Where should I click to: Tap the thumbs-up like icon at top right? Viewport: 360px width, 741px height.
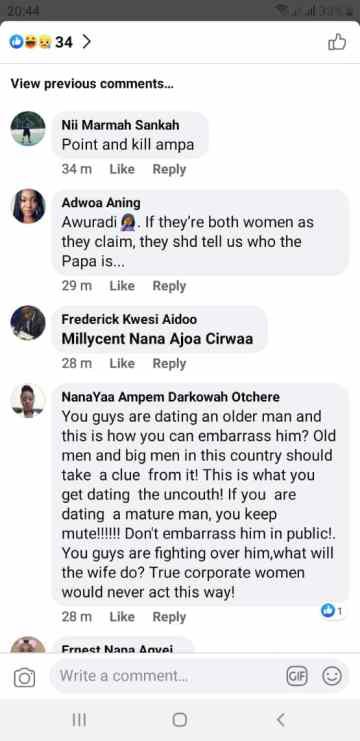click(x=337, y=43)
